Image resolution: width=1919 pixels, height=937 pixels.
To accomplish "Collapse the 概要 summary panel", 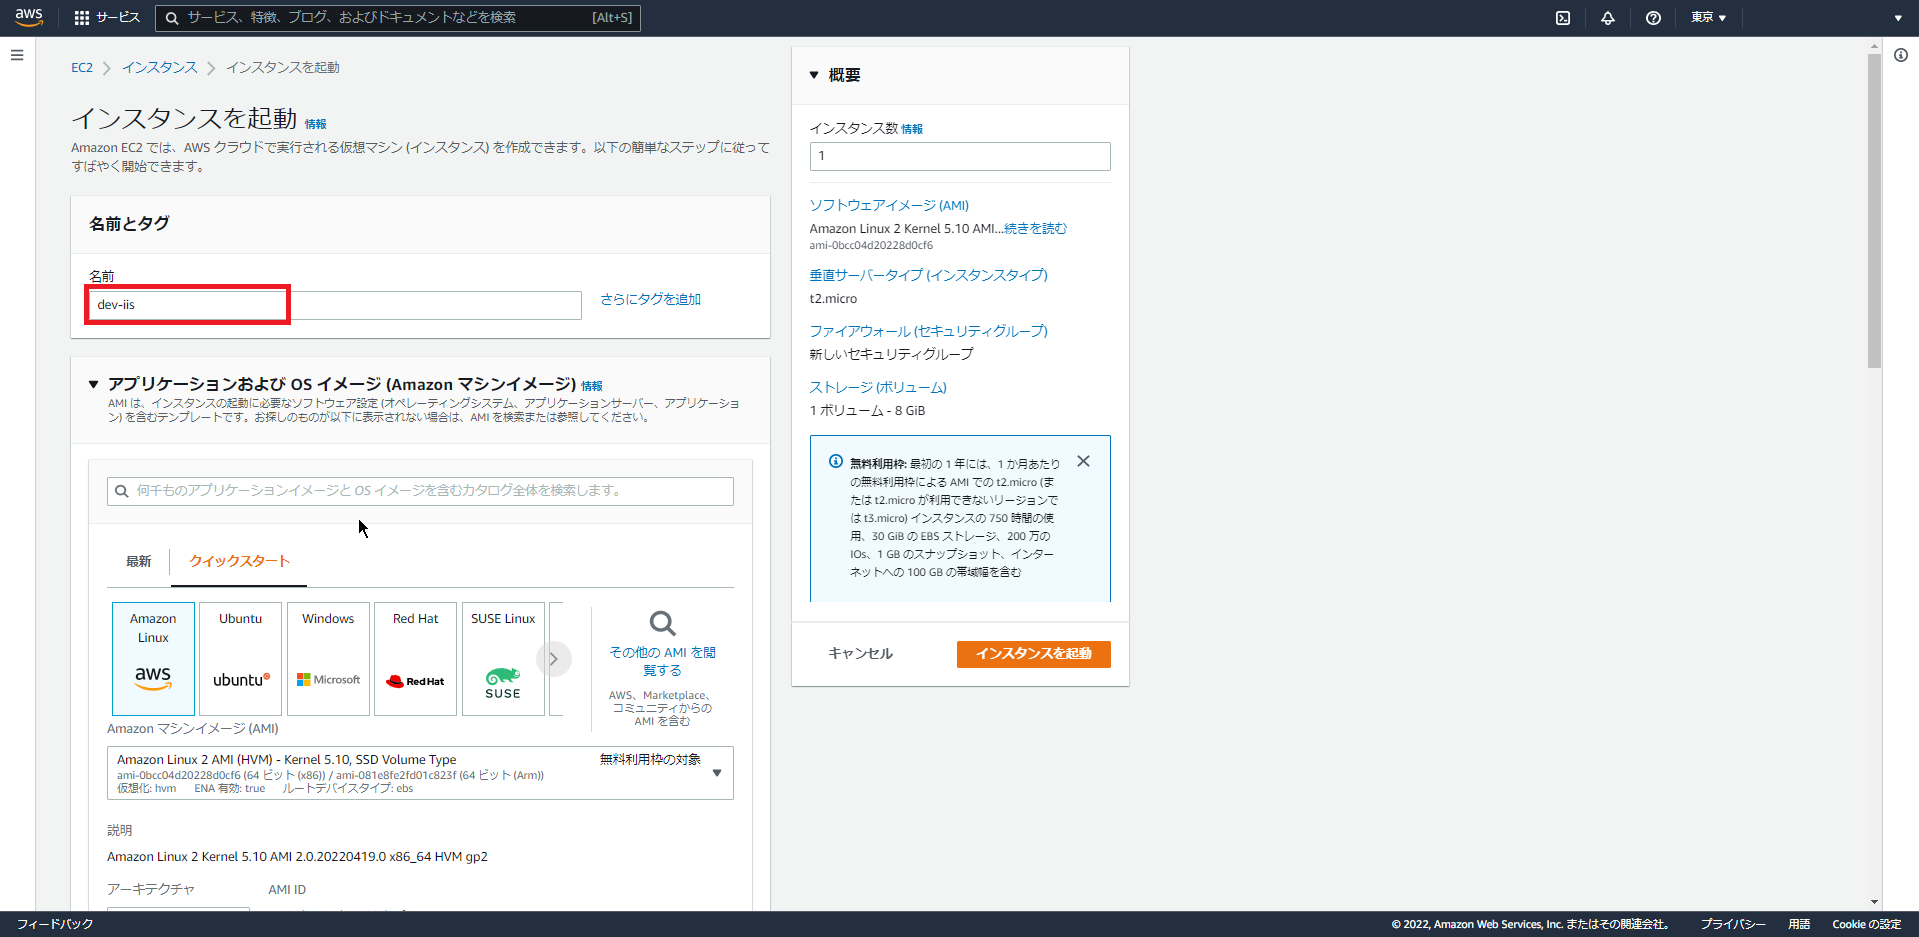I will 813,74.
